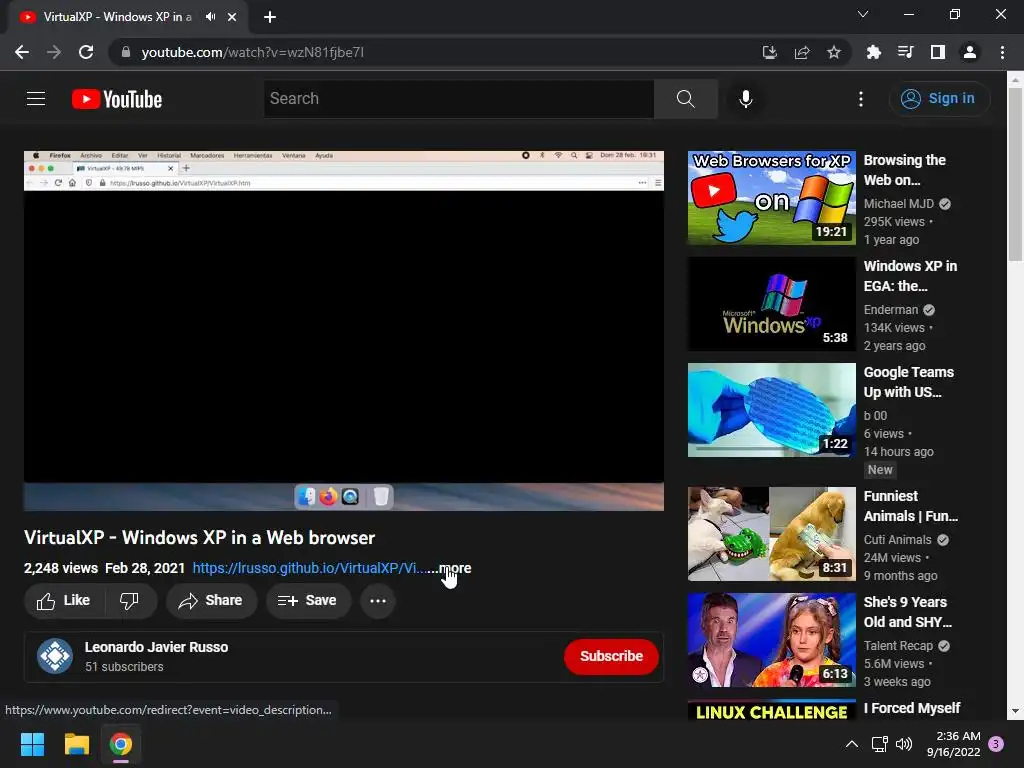Close the VirtualXP tab
The height and width of the screenshot is (768, 1024).
pyautogui.click(x=232, y=17)
